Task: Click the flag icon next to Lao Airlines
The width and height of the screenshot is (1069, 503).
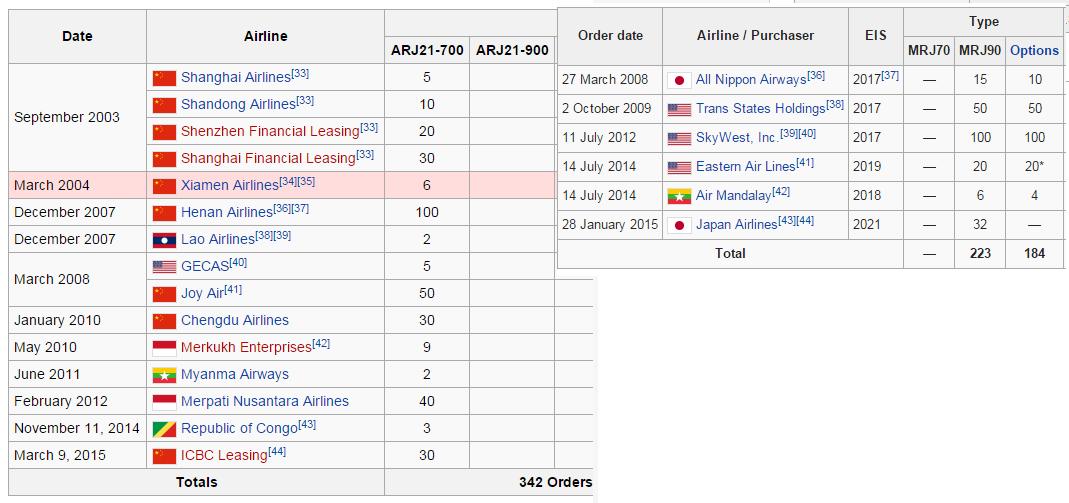Action: click(164, 240)
